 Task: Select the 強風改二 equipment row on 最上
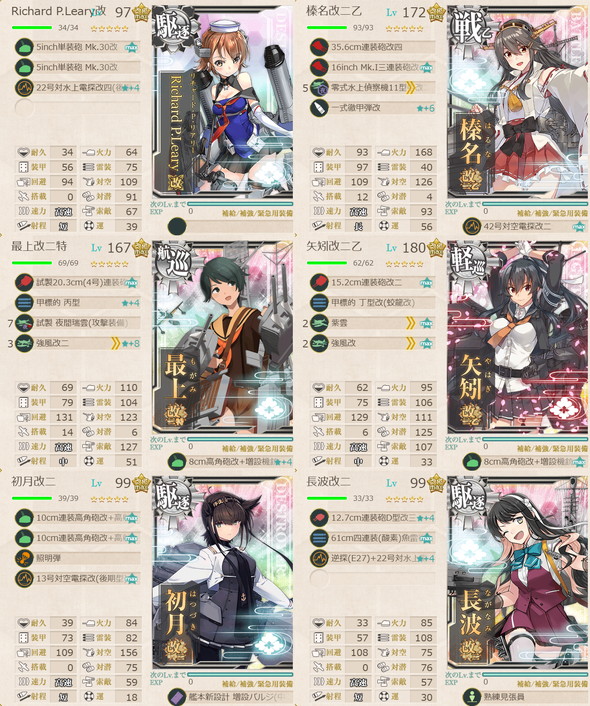(77, 343)
